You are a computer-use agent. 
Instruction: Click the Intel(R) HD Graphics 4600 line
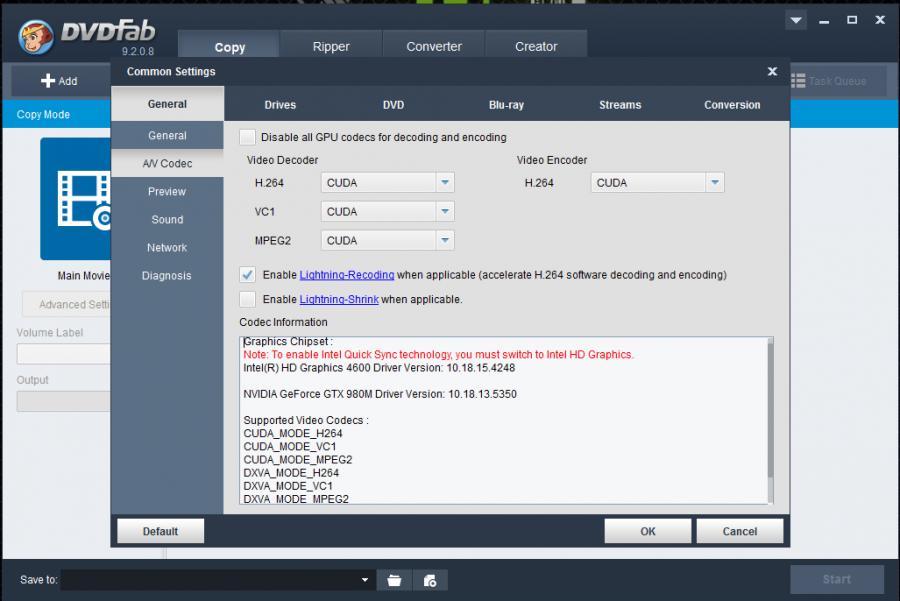point(379,368)
